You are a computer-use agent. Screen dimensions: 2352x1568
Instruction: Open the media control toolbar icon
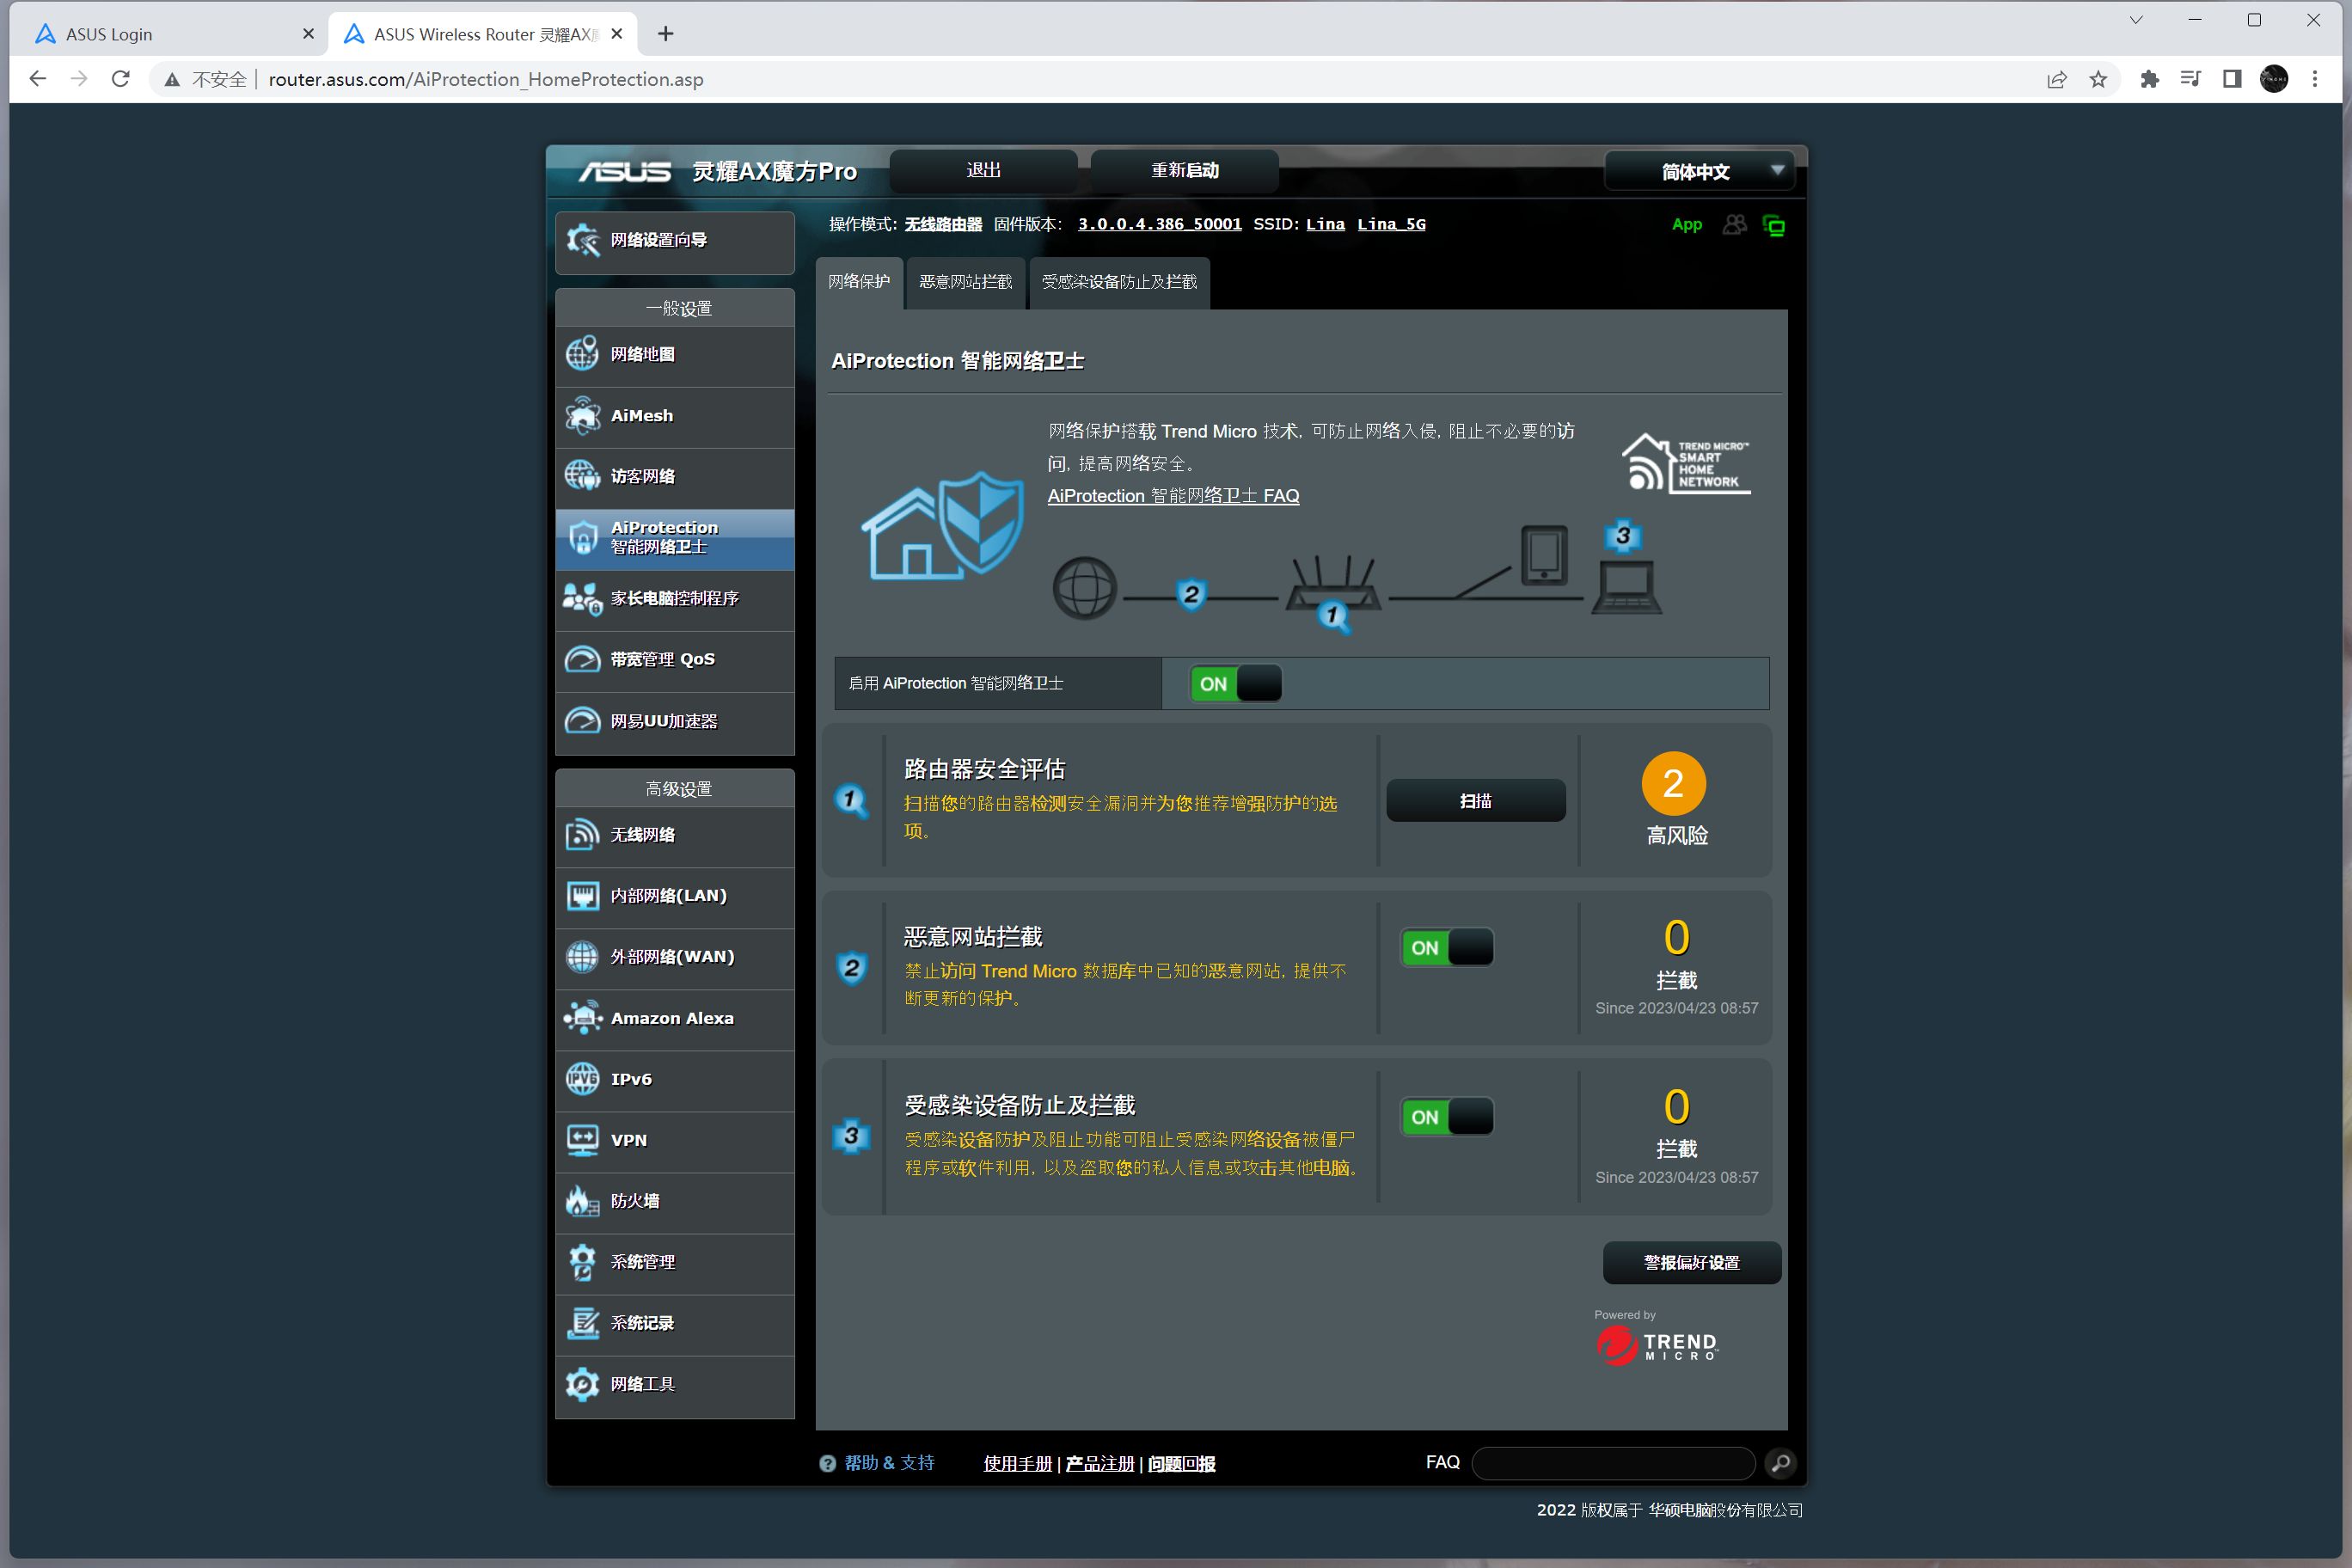pos(2190,79)
